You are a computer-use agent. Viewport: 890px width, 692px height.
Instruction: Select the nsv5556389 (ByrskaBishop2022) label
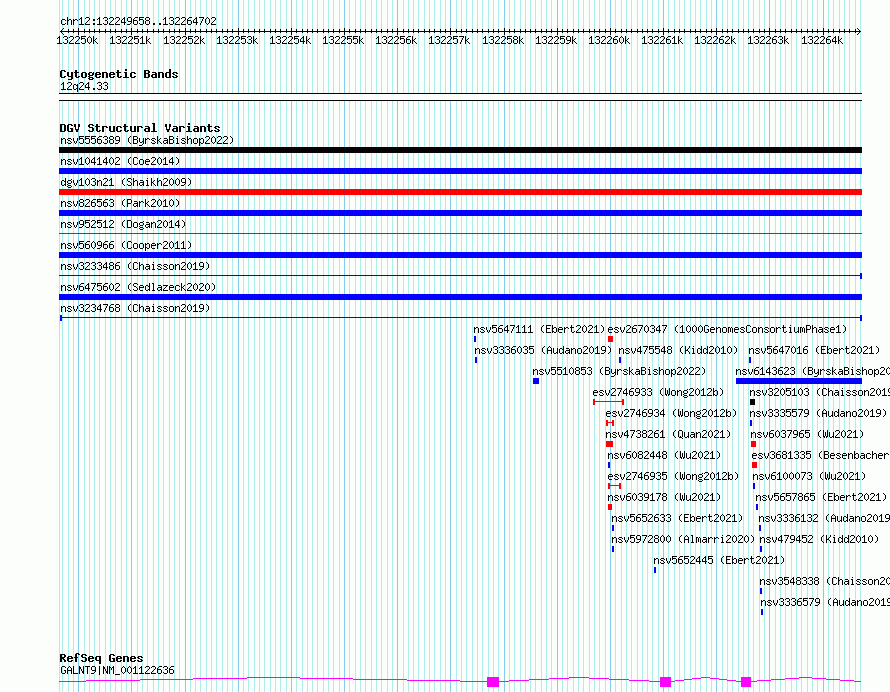point(147,140)
